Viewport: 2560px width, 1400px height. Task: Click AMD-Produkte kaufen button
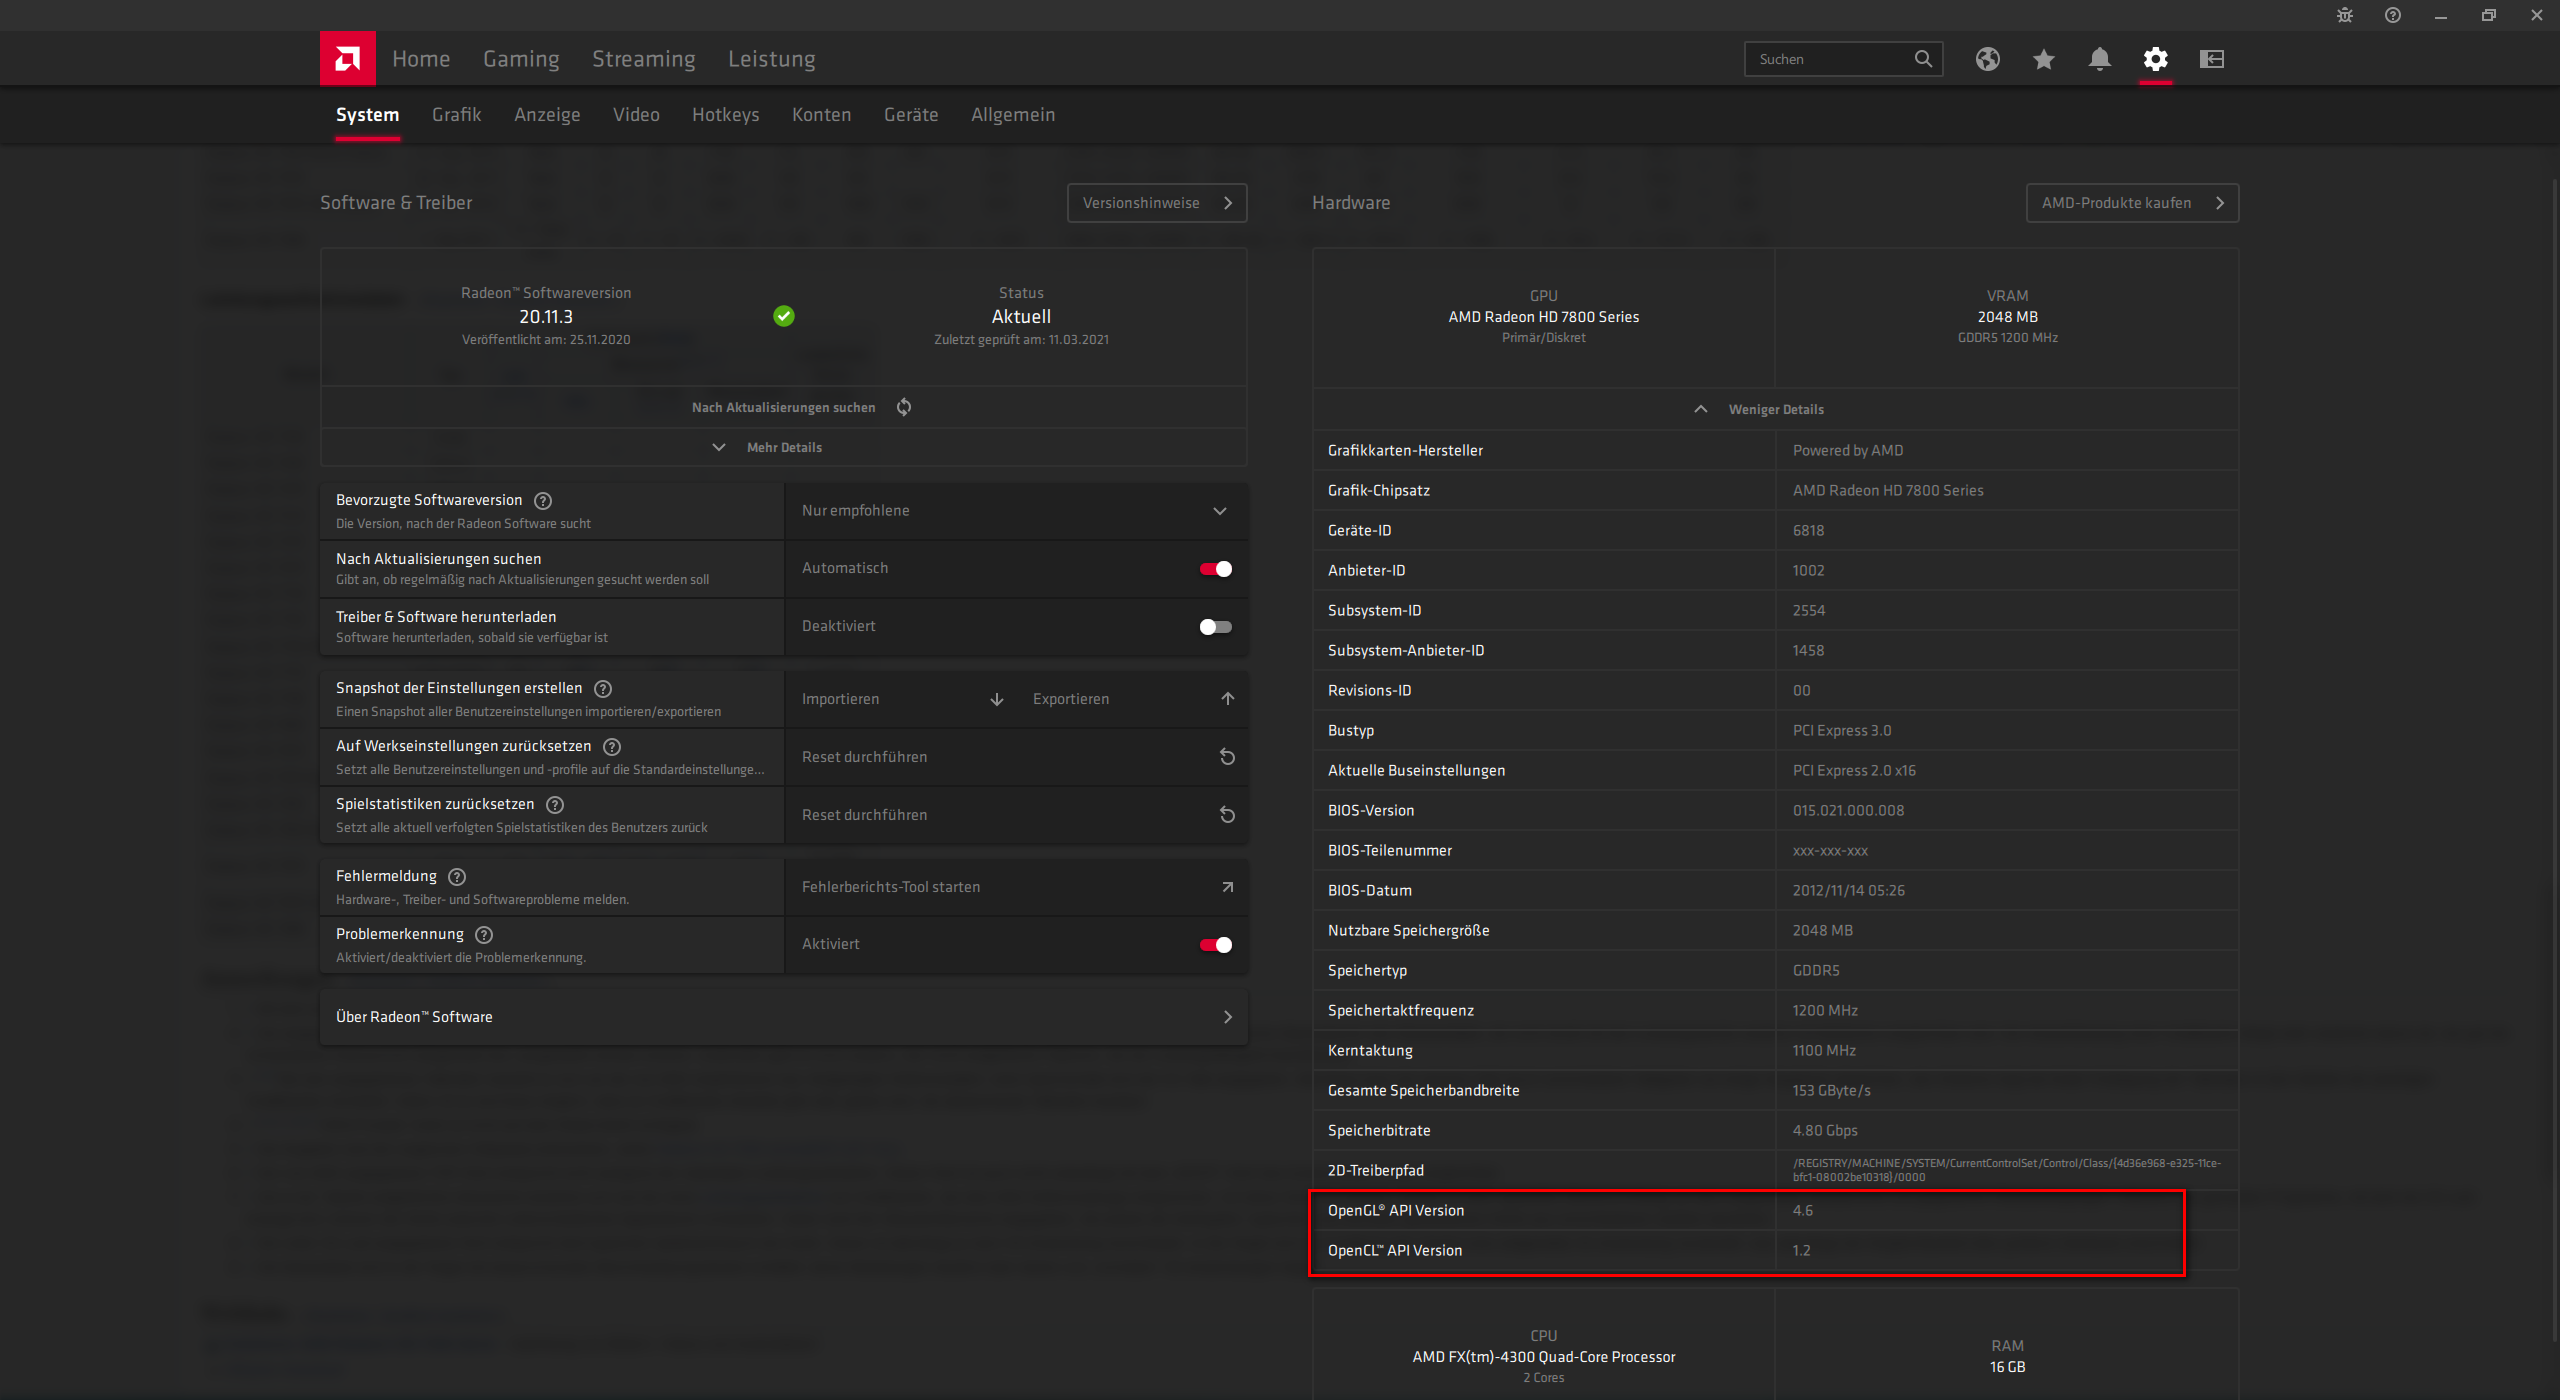pyautogui.click(x=2132, y=203)
